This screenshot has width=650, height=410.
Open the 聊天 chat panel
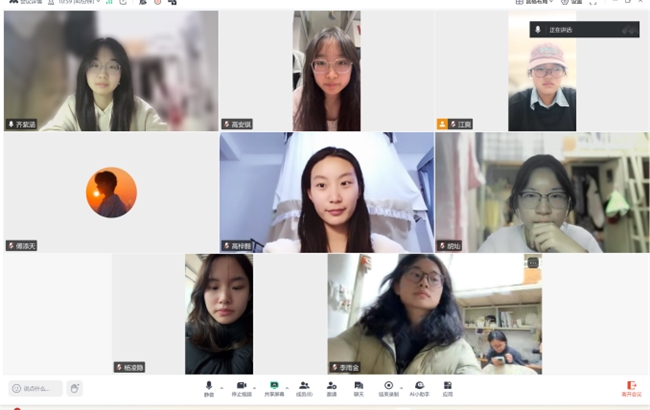click(x=358, y=387)
